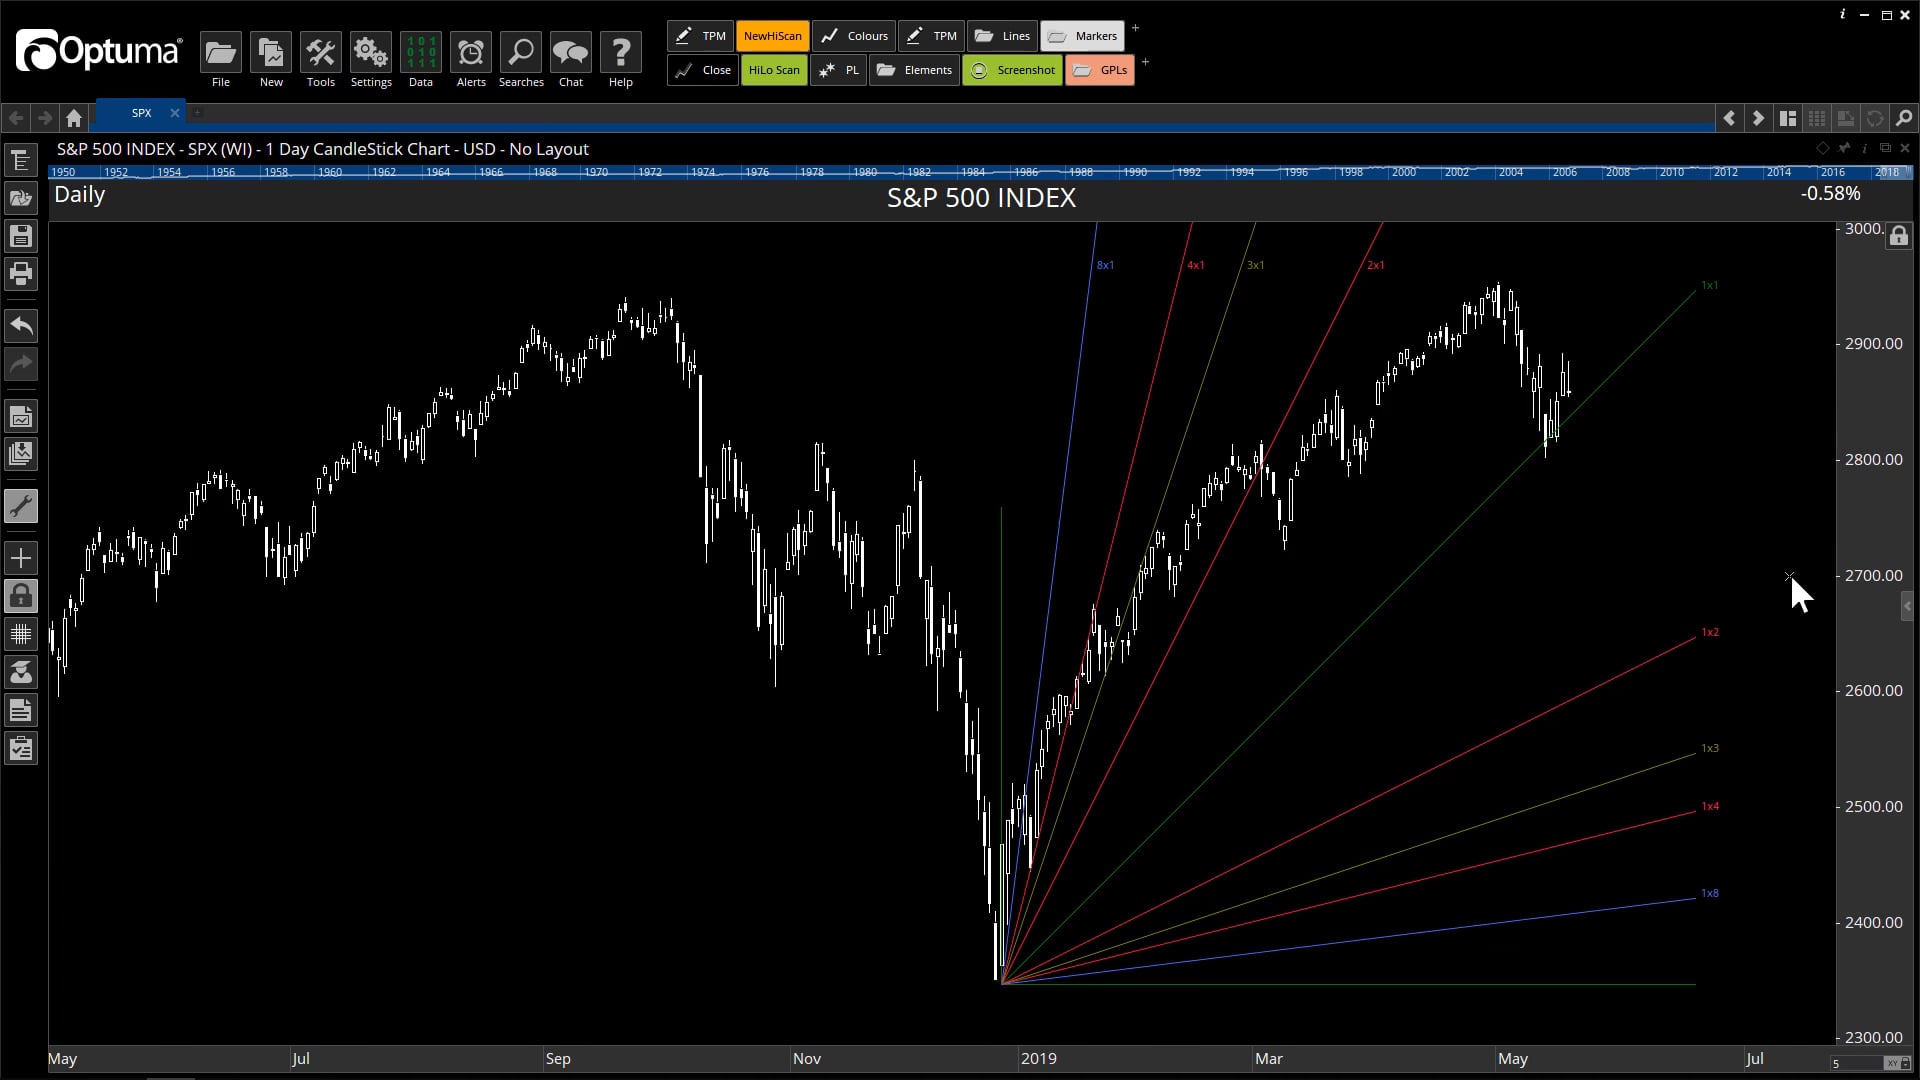Click the green HiLo Scan button
This screenshot has height=1080, width=1920.
774,70
